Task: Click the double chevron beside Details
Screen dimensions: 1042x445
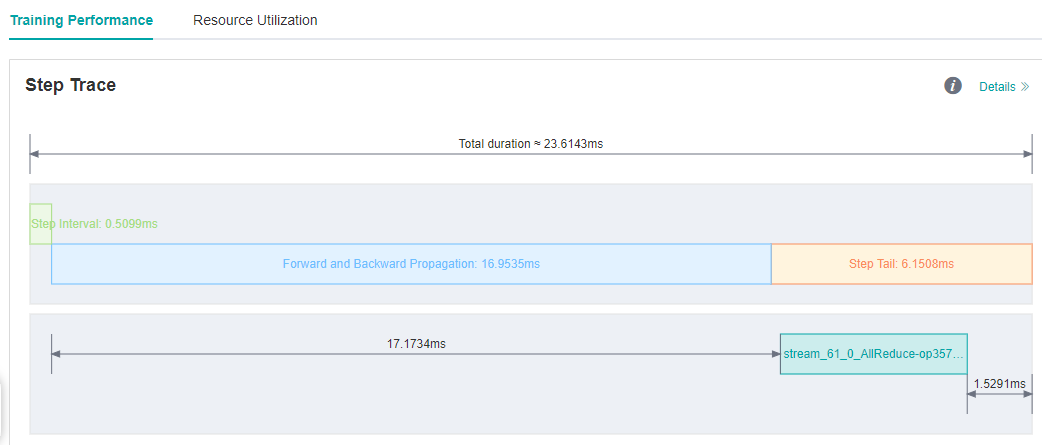Action: tap(1024, 87)
